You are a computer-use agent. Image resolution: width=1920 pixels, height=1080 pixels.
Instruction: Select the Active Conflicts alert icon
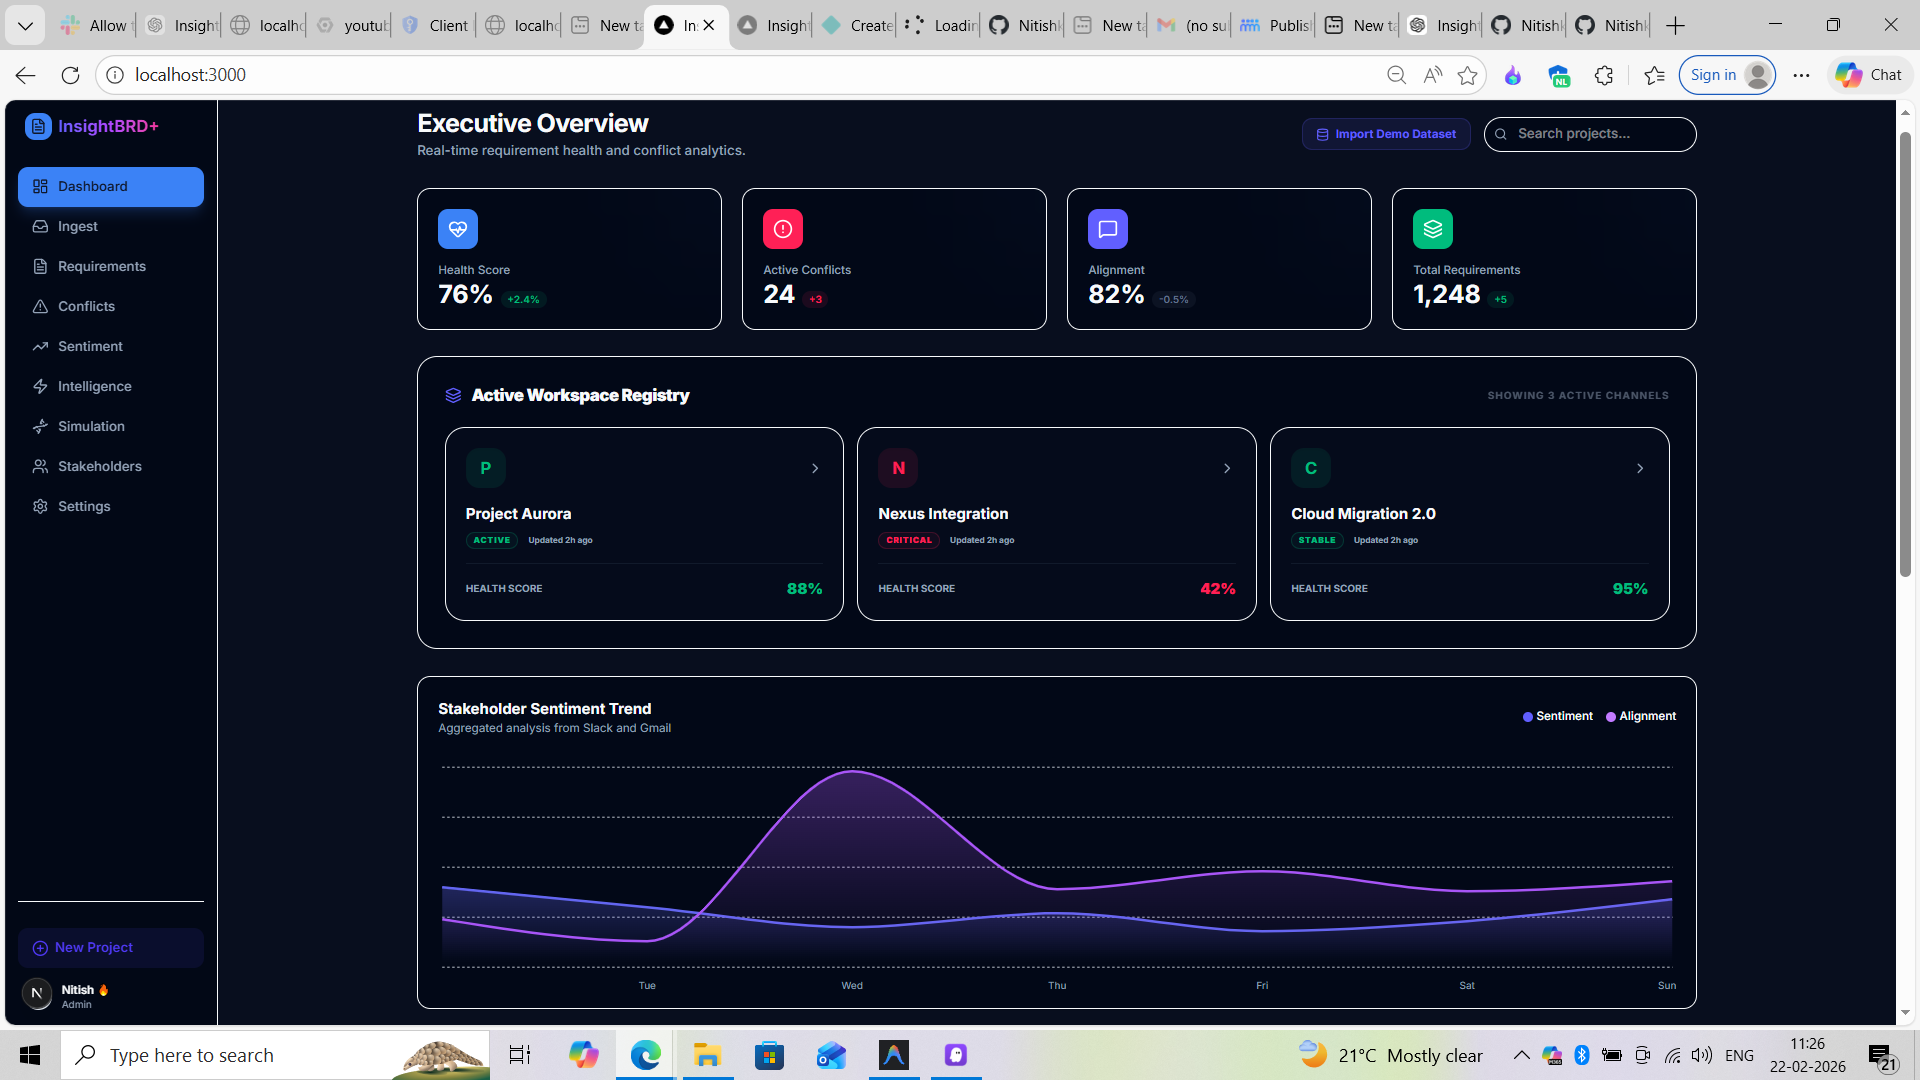pyautogui.click(x=782, y=228)
